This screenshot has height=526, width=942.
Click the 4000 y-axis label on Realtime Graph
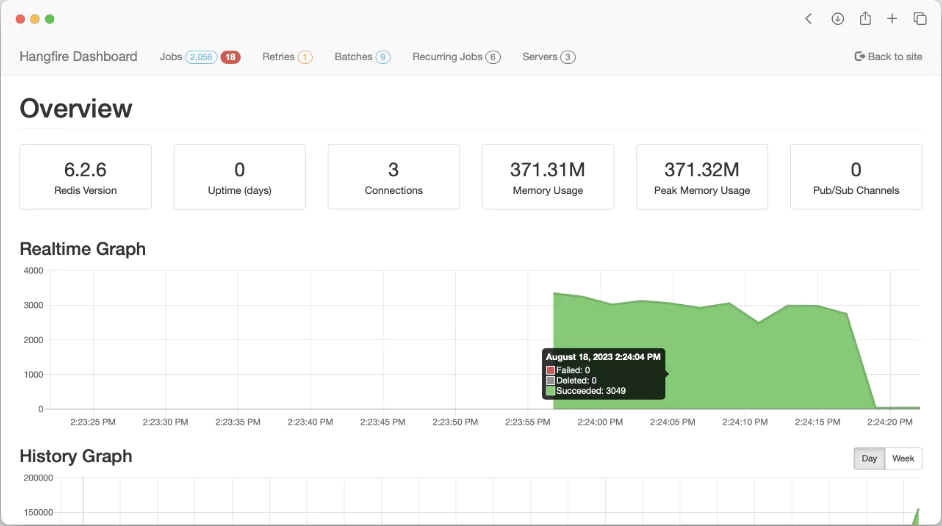click(x=34, y=271)
